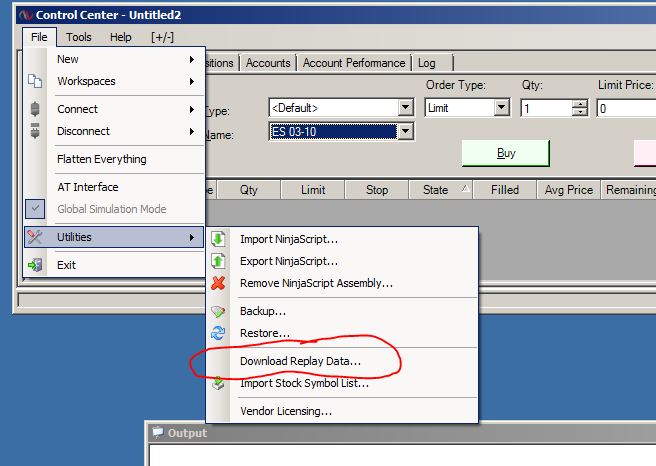Choose Flatten Everything from File menu
The width and height of the screenshot is (656, 466).
pyautogui.click(x=114, y=159)
